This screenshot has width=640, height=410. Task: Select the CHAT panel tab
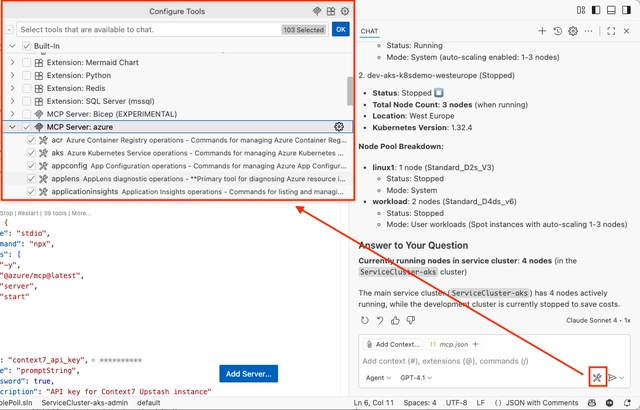click(x=369, y=32)
